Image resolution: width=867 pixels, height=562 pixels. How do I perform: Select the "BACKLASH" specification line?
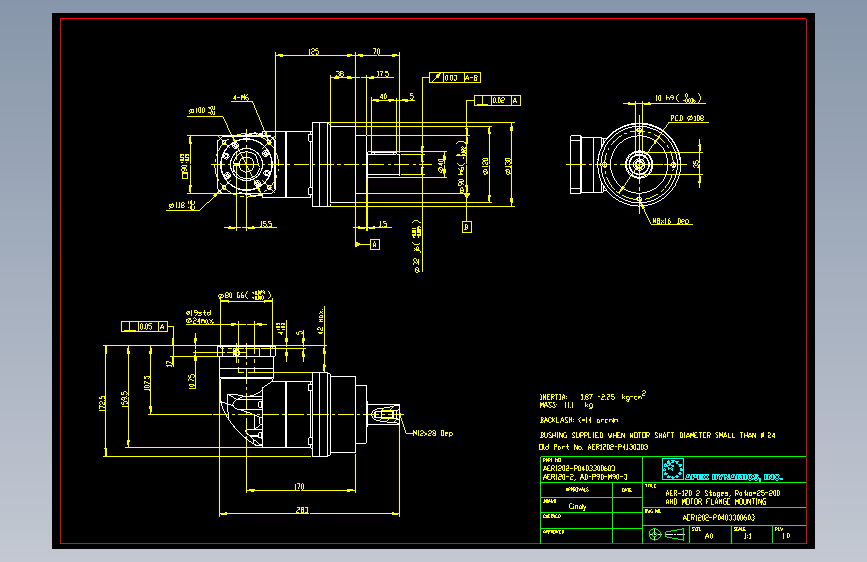(x=579, y=420)
